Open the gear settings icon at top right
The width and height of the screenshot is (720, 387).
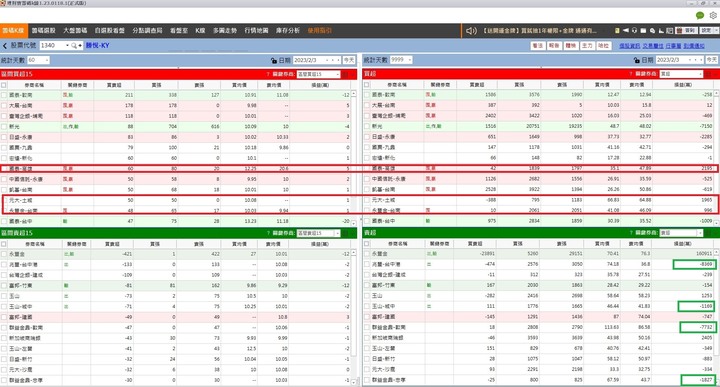[713, 16]
